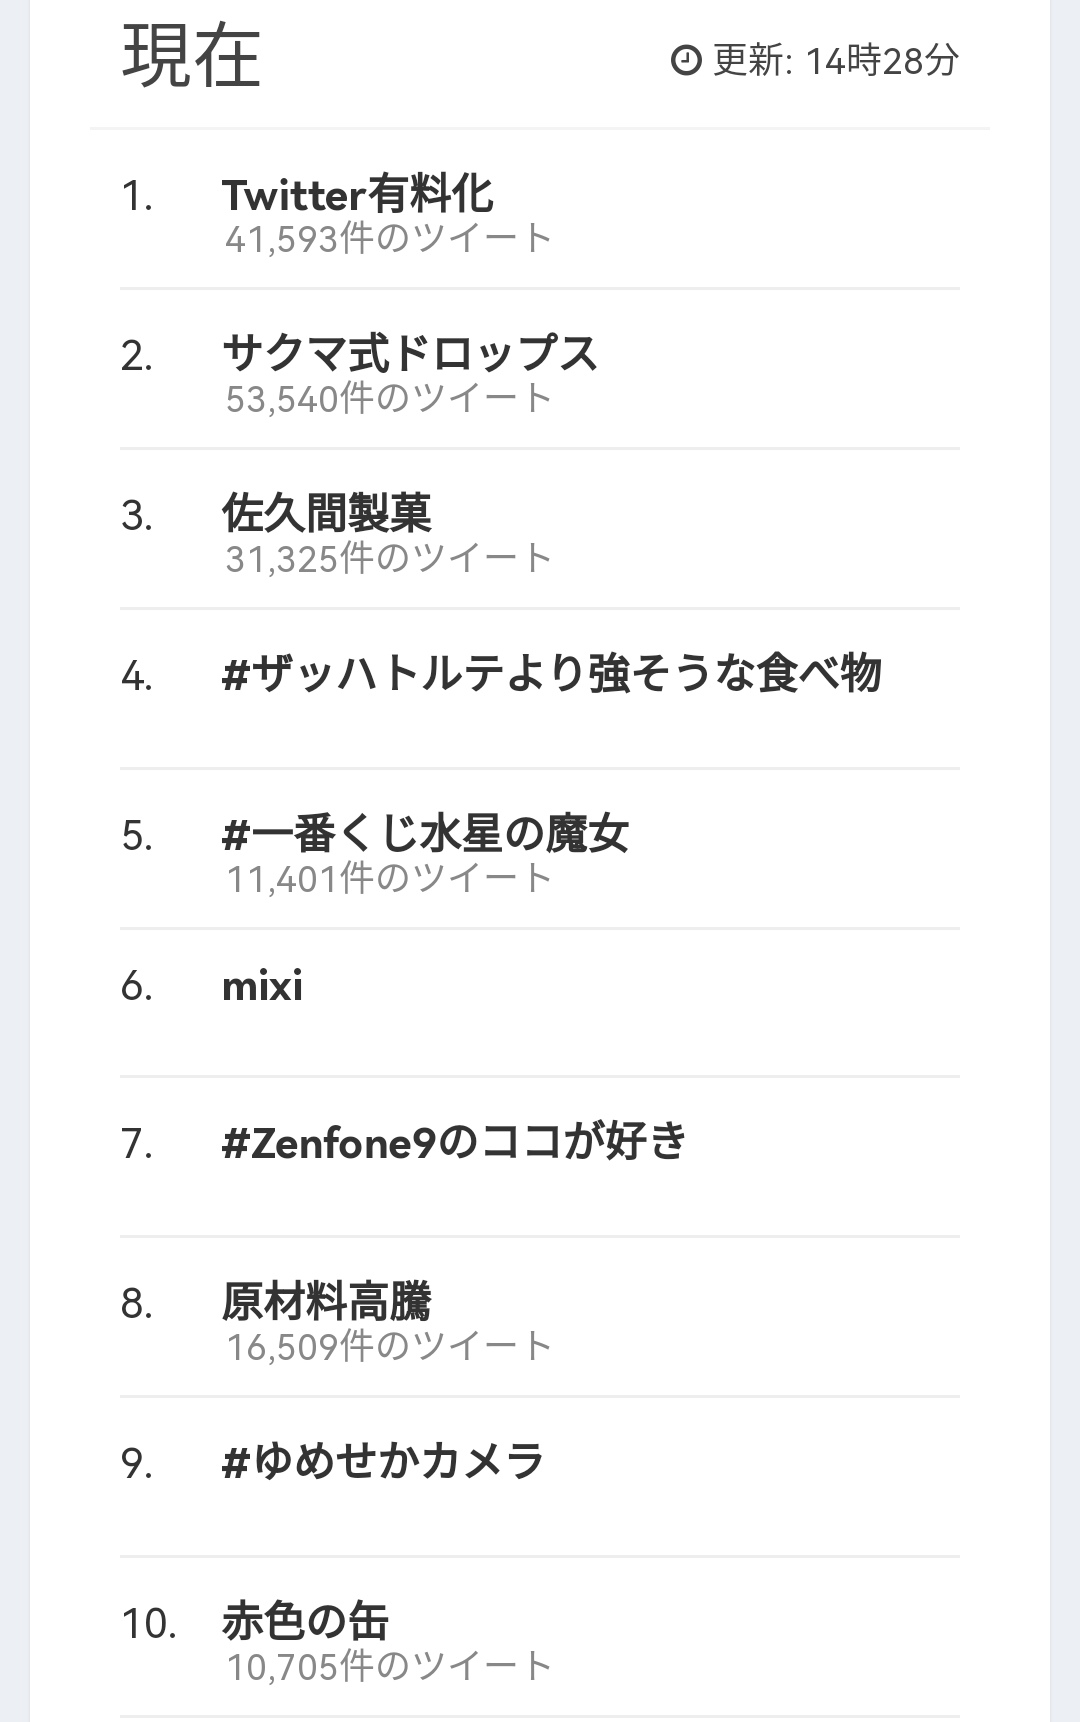This screenshot has width=1080, height=1722.
Task: Click the 53,540件のツイート count
Action: pos(389,399)
